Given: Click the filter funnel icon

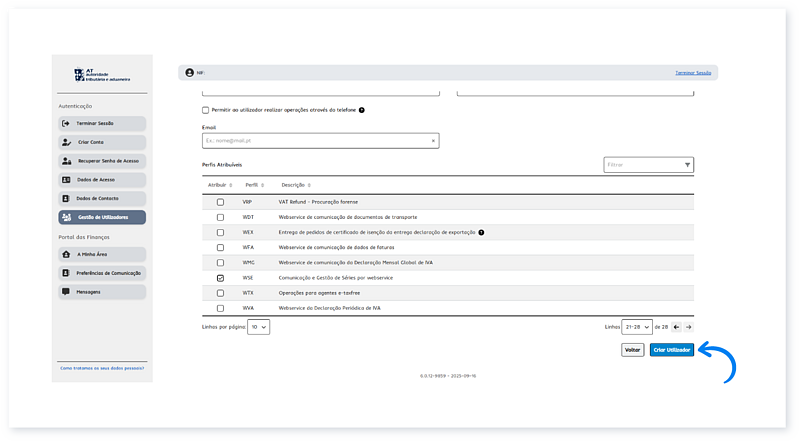Looking at the screenshot, I should tap(687, 164).
